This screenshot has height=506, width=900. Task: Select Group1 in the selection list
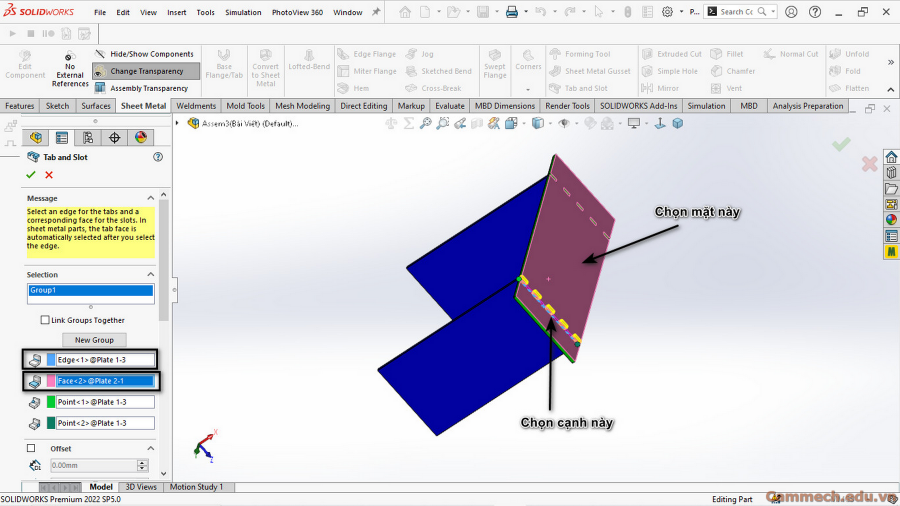[91, 290]
